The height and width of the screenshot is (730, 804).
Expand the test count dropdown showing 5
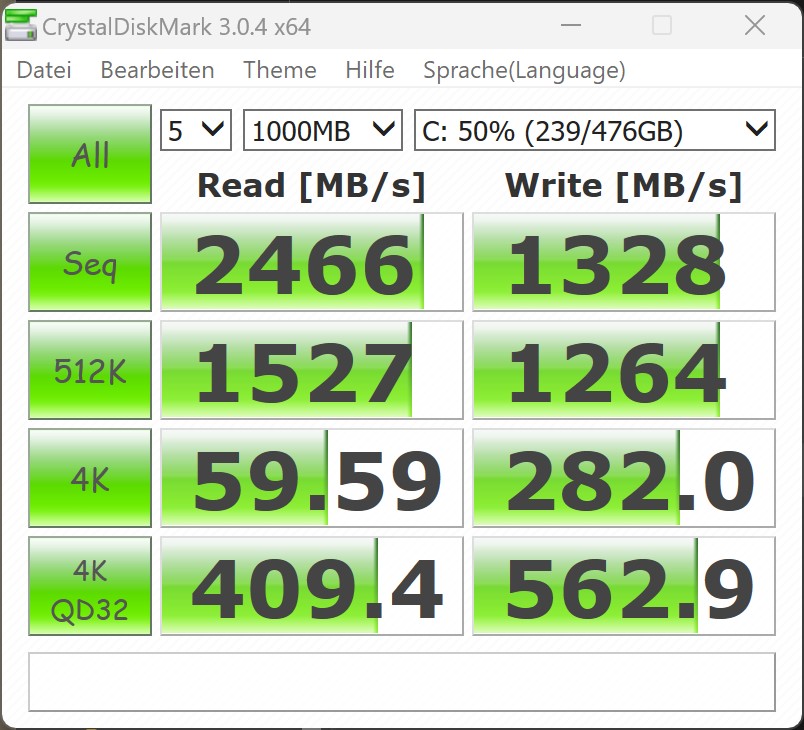196,130
